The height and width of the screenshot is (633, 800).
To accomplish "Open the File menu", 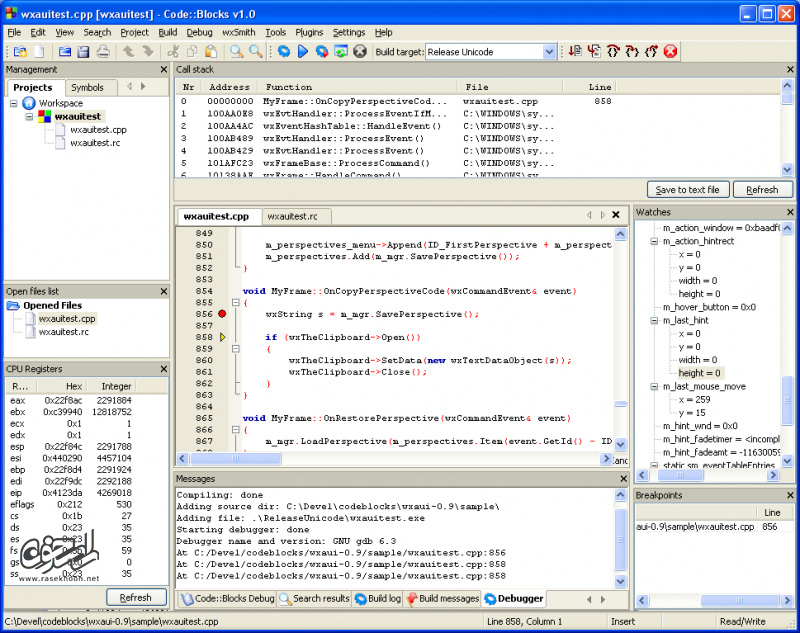I will [x=14, y=32].
